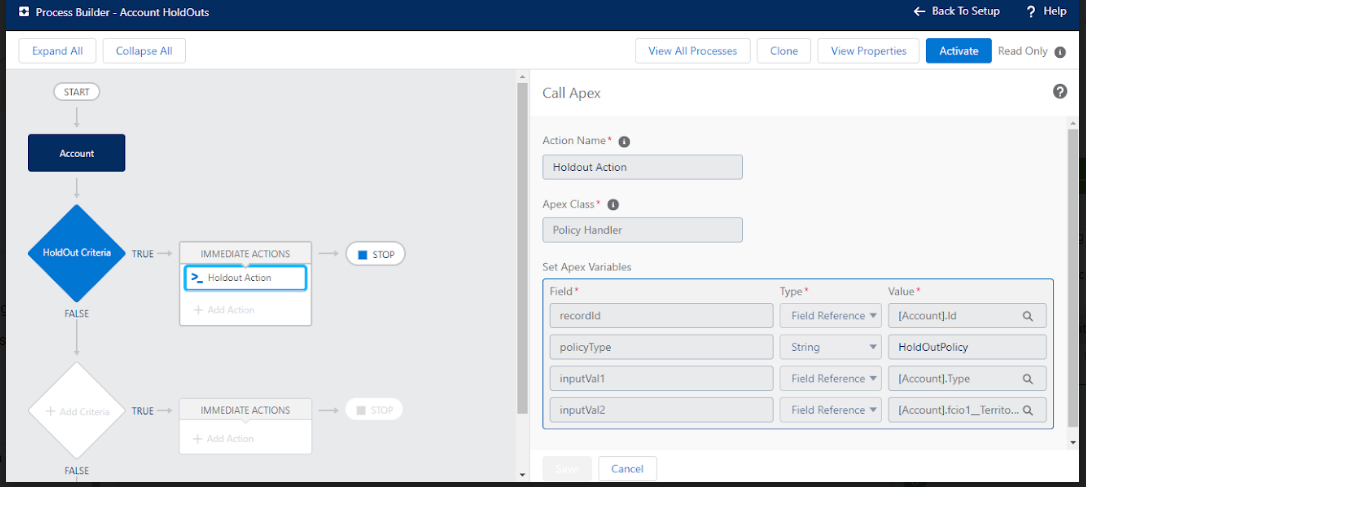
Task: Open Type dropdown for recordId row
Action: click(831, 316)
